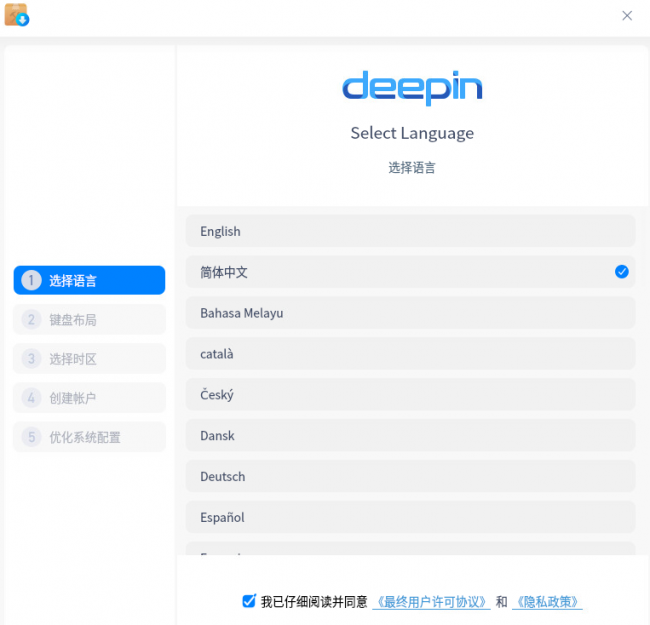
Task: Open the 最终用户许可协议 link
Action: coord(431,602)
